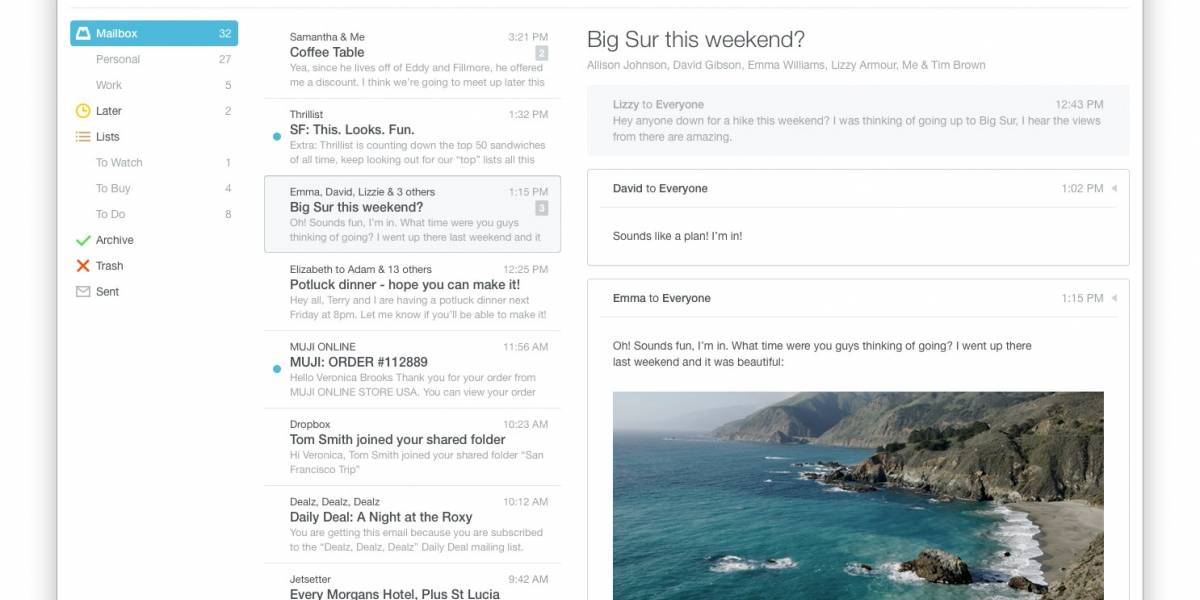Viewport: 1200px width, 600px height.
Task: Click message count badge on Coffee Table
Action: tap(541, 53)
